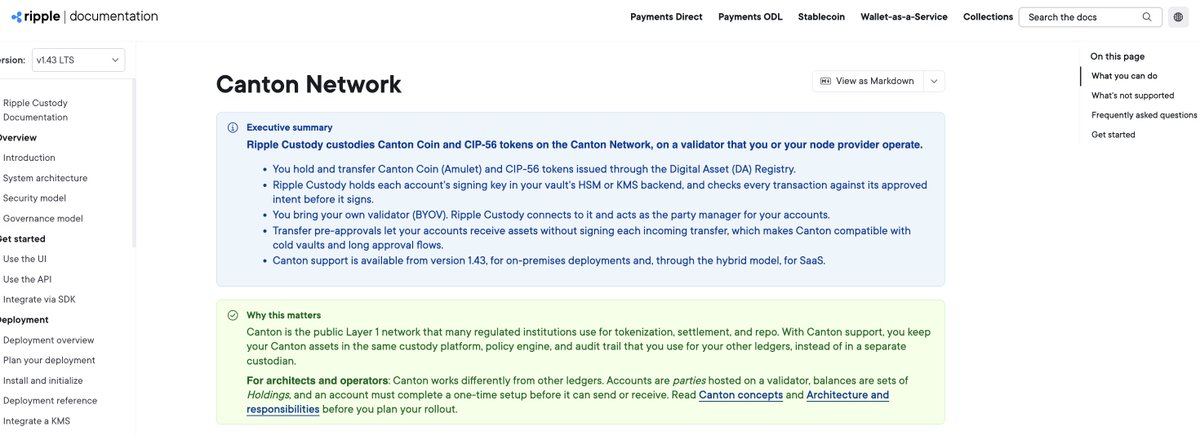Open Stablecoin in top navigation
1200x436 pixels.
(x=822, y=17)
